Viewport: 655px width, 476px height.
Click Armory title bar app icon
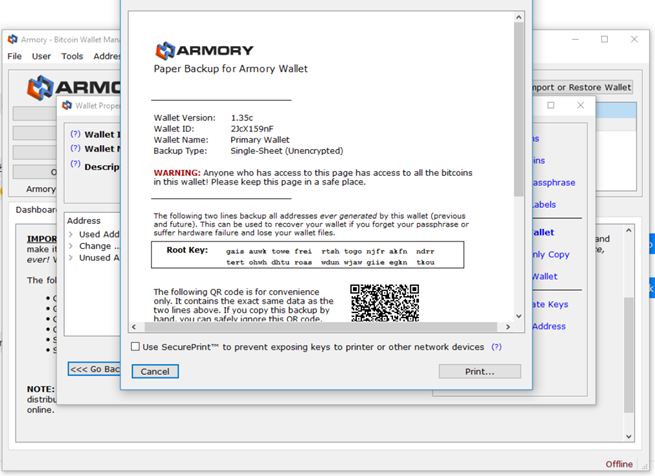(x=13, y=39)
